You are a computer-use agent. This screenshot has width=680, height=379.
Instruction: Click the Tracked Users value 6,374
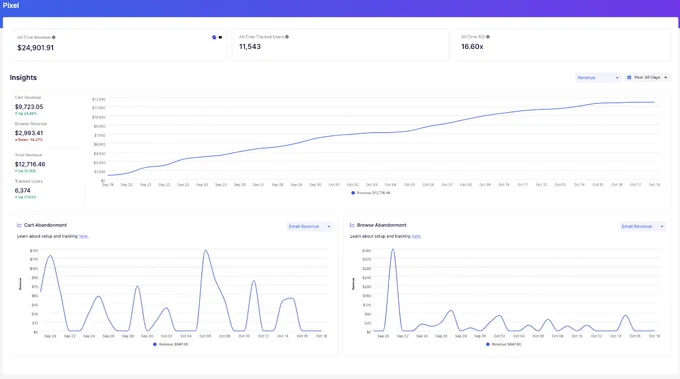tap(23, 191)
